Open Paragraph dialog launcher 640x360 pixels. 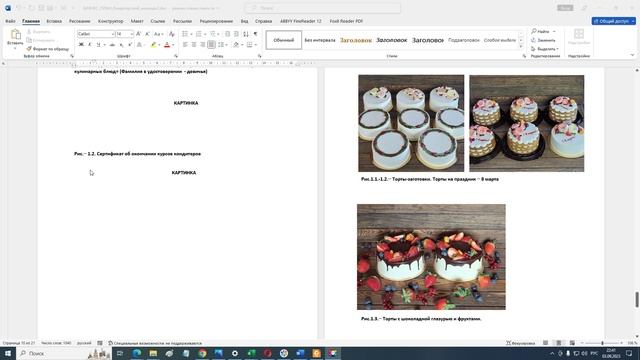coord(260,56)
